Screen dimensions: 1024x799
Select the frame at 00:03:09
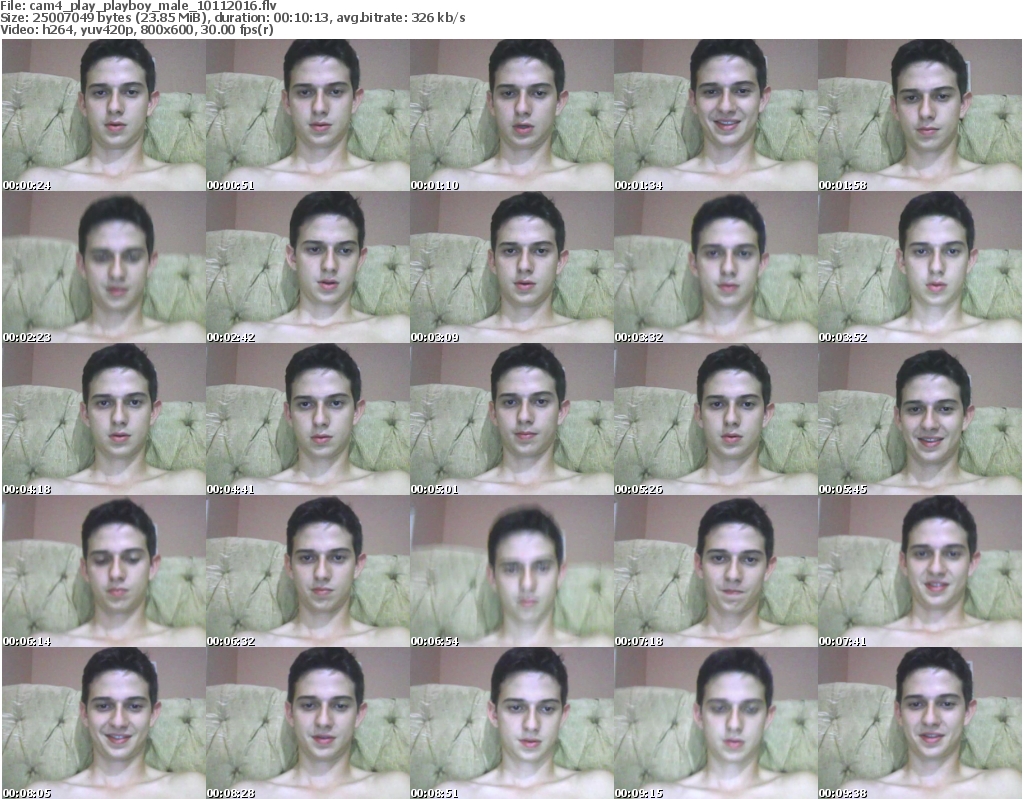tap(511, 267)
